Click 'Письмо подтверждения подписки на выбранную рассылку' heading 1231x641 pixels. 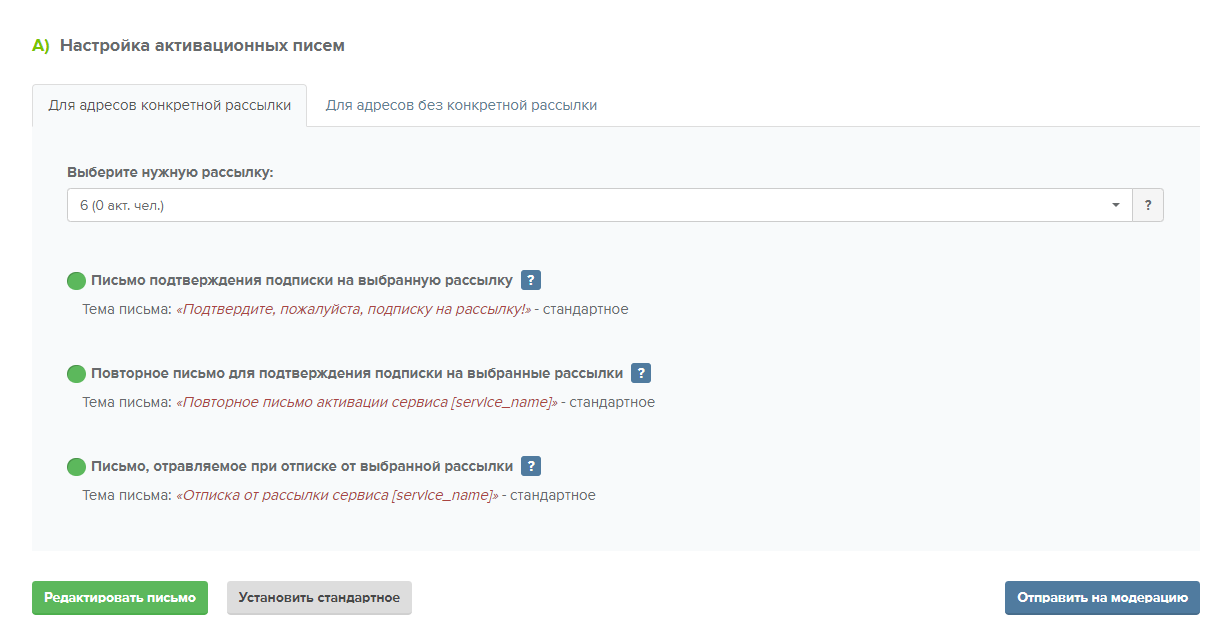[301, 280]
